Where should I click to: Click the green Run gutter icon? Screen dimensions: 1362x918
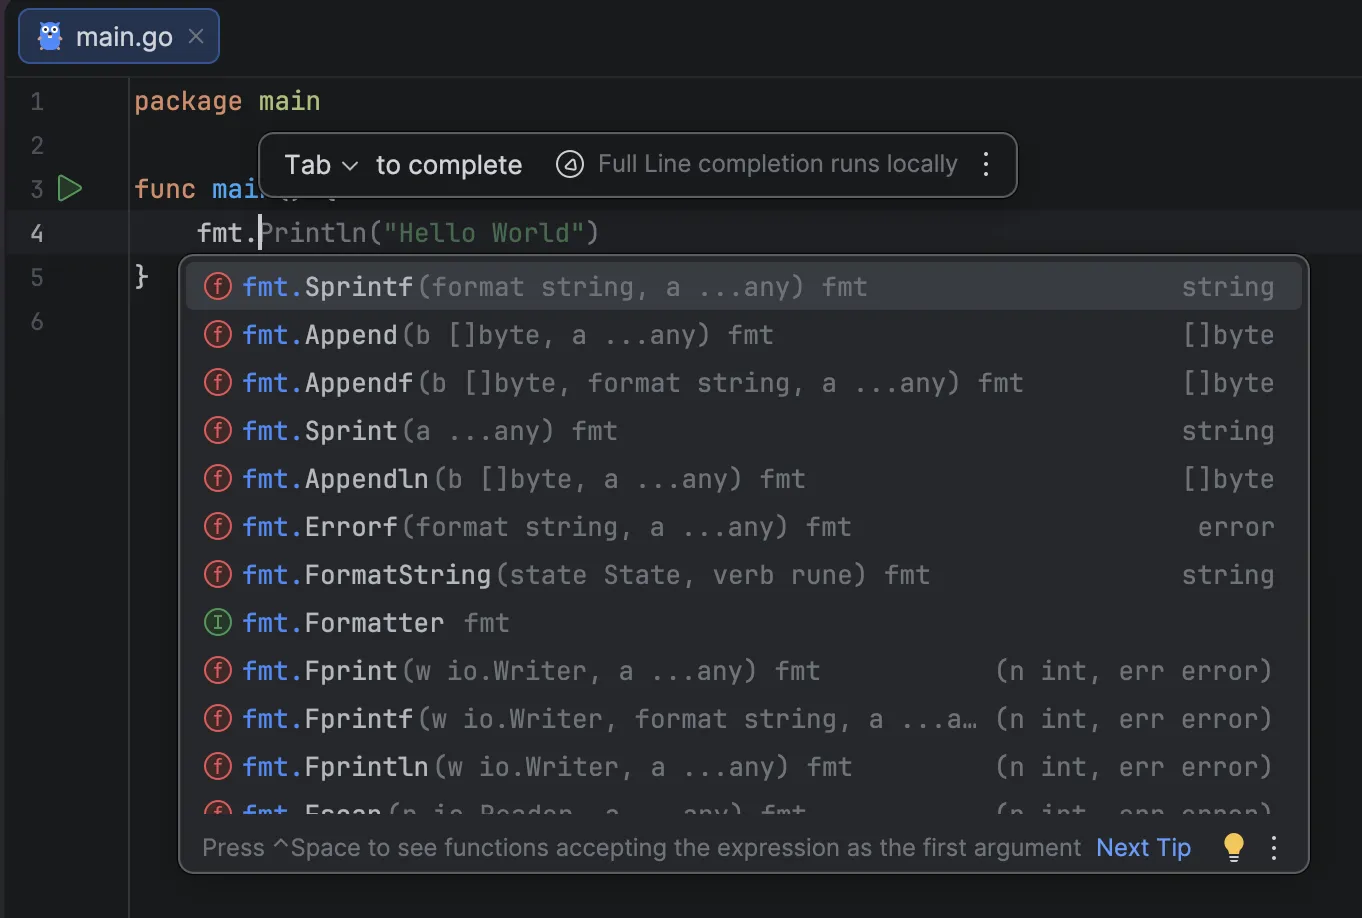pos(69,188)
